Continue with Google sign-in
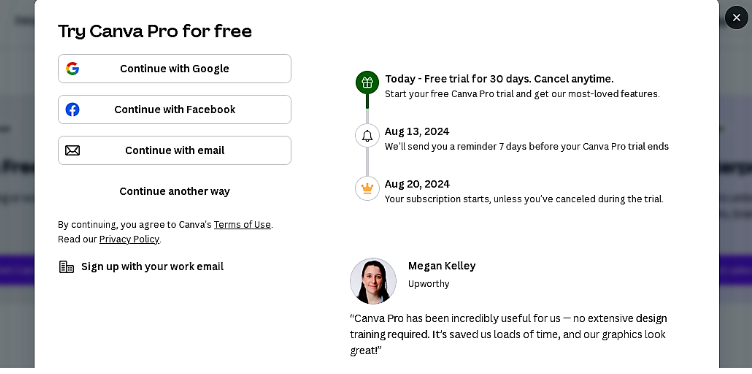This screenshot has width=752, height=374. pyautogui.click(x=175, y=69)
